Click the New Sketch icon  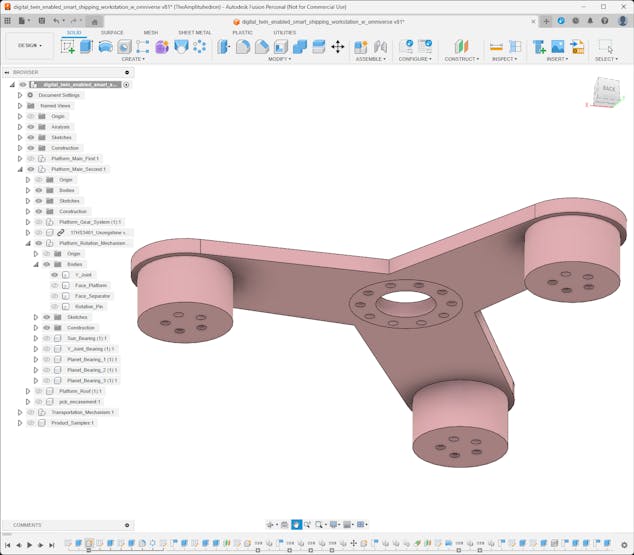67,46
